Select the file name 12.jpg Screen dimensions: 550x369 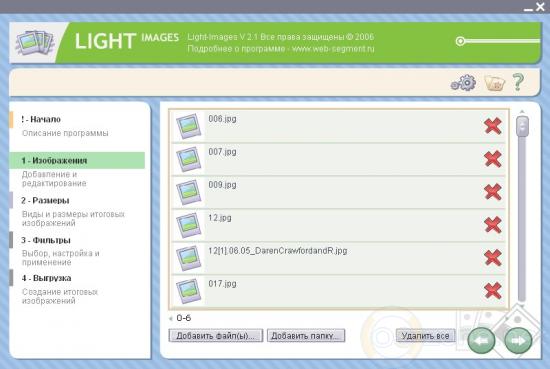(220, 218)
